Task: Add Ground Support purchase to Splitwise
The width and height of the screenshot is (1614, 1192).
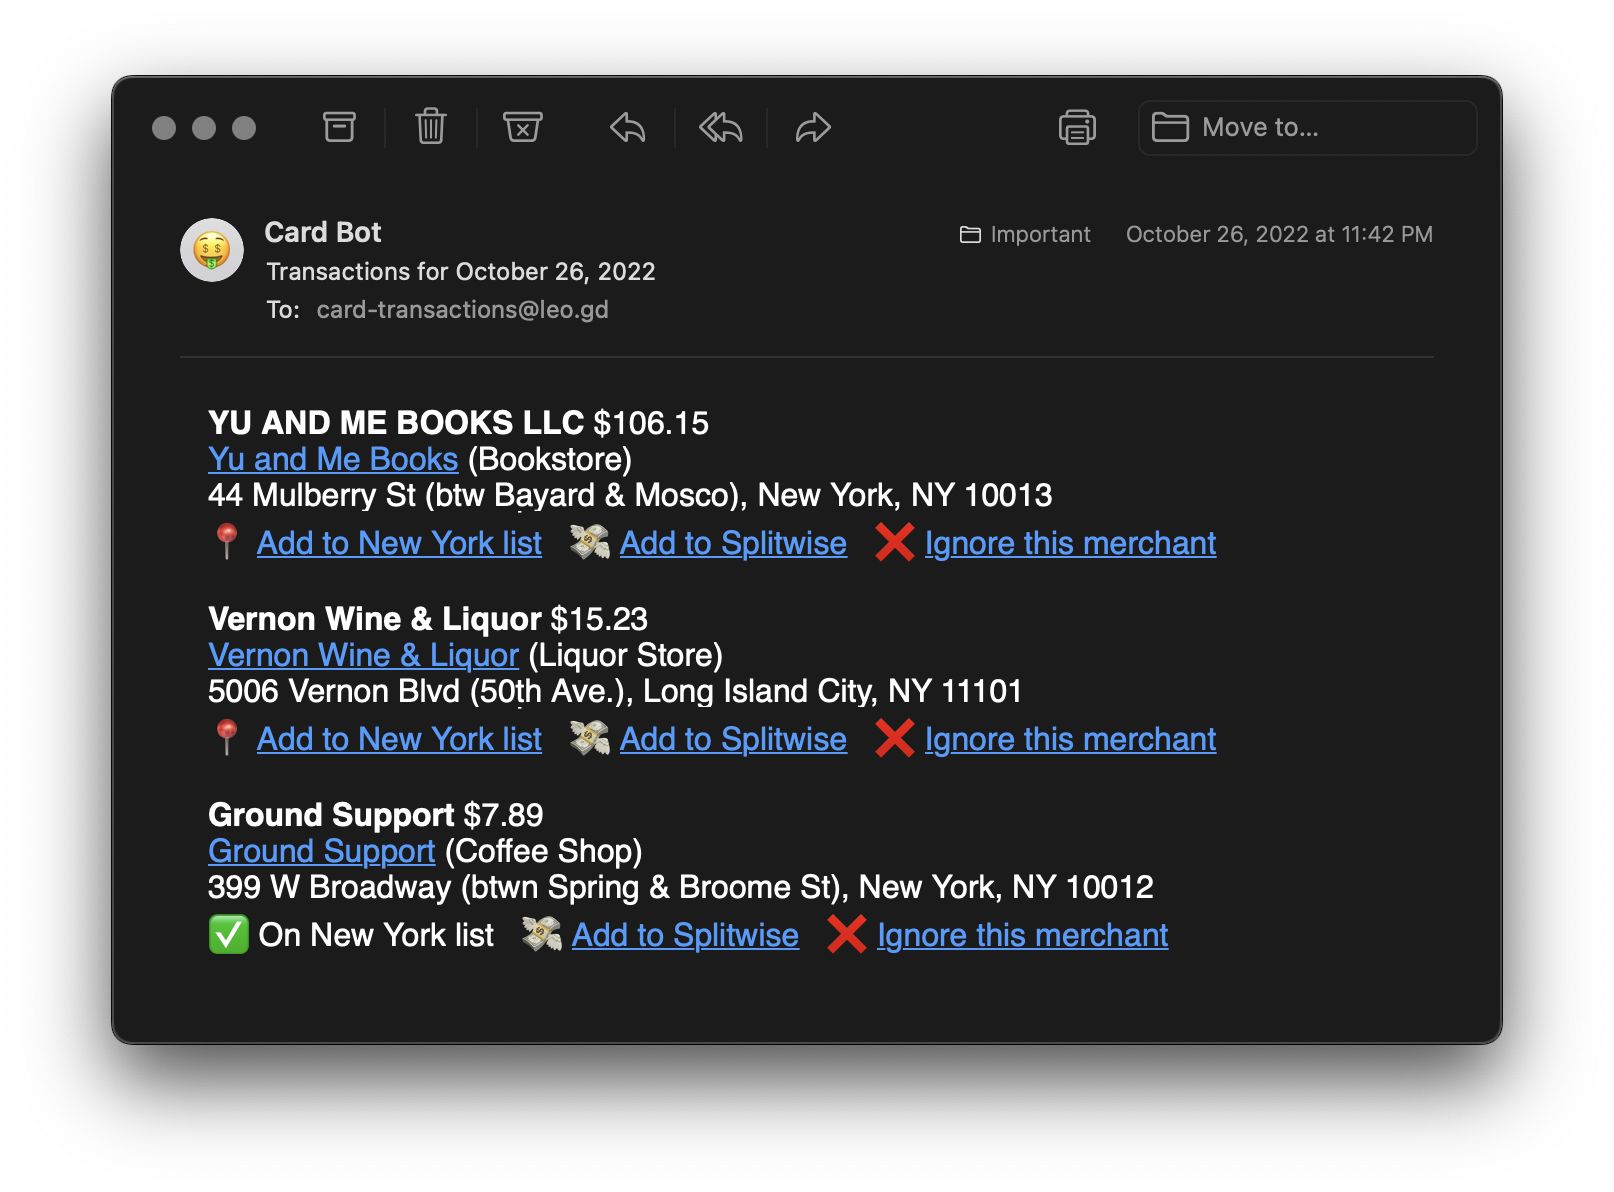Action: click(685, 935)
